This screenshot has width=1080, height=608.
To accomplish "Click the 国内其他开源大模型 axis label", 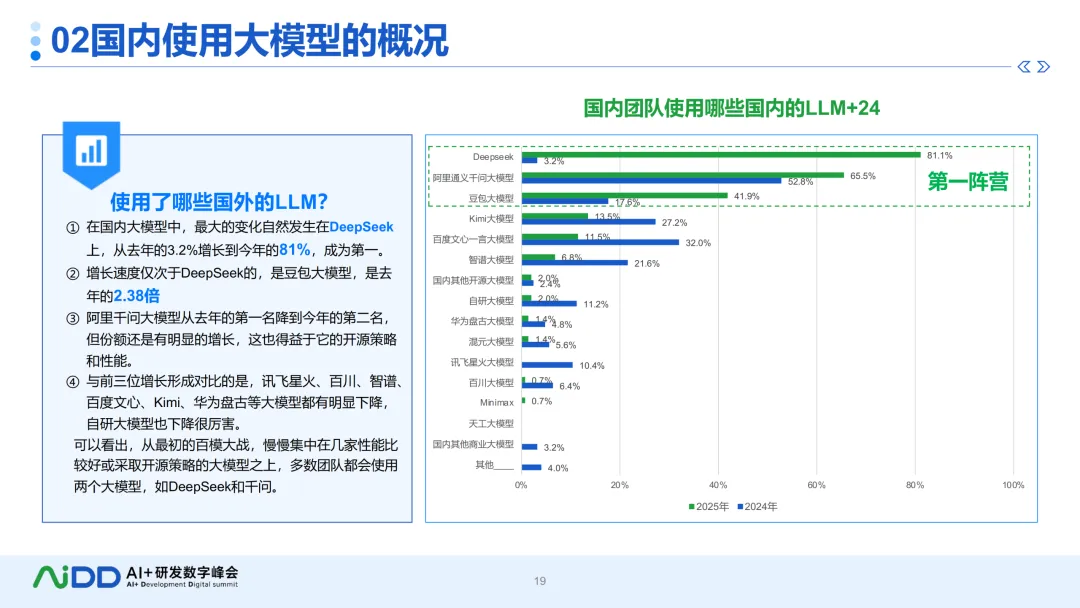I will pyautogui.click(x=473, y=280).
